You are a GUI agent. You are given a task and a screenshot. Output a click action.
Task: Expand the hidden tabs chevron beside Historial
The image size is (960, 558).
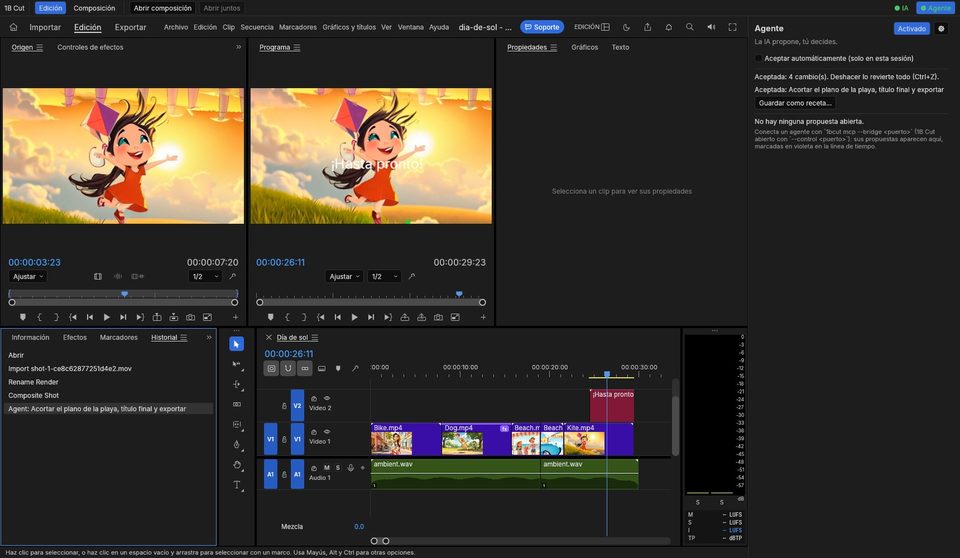[209, 337]
